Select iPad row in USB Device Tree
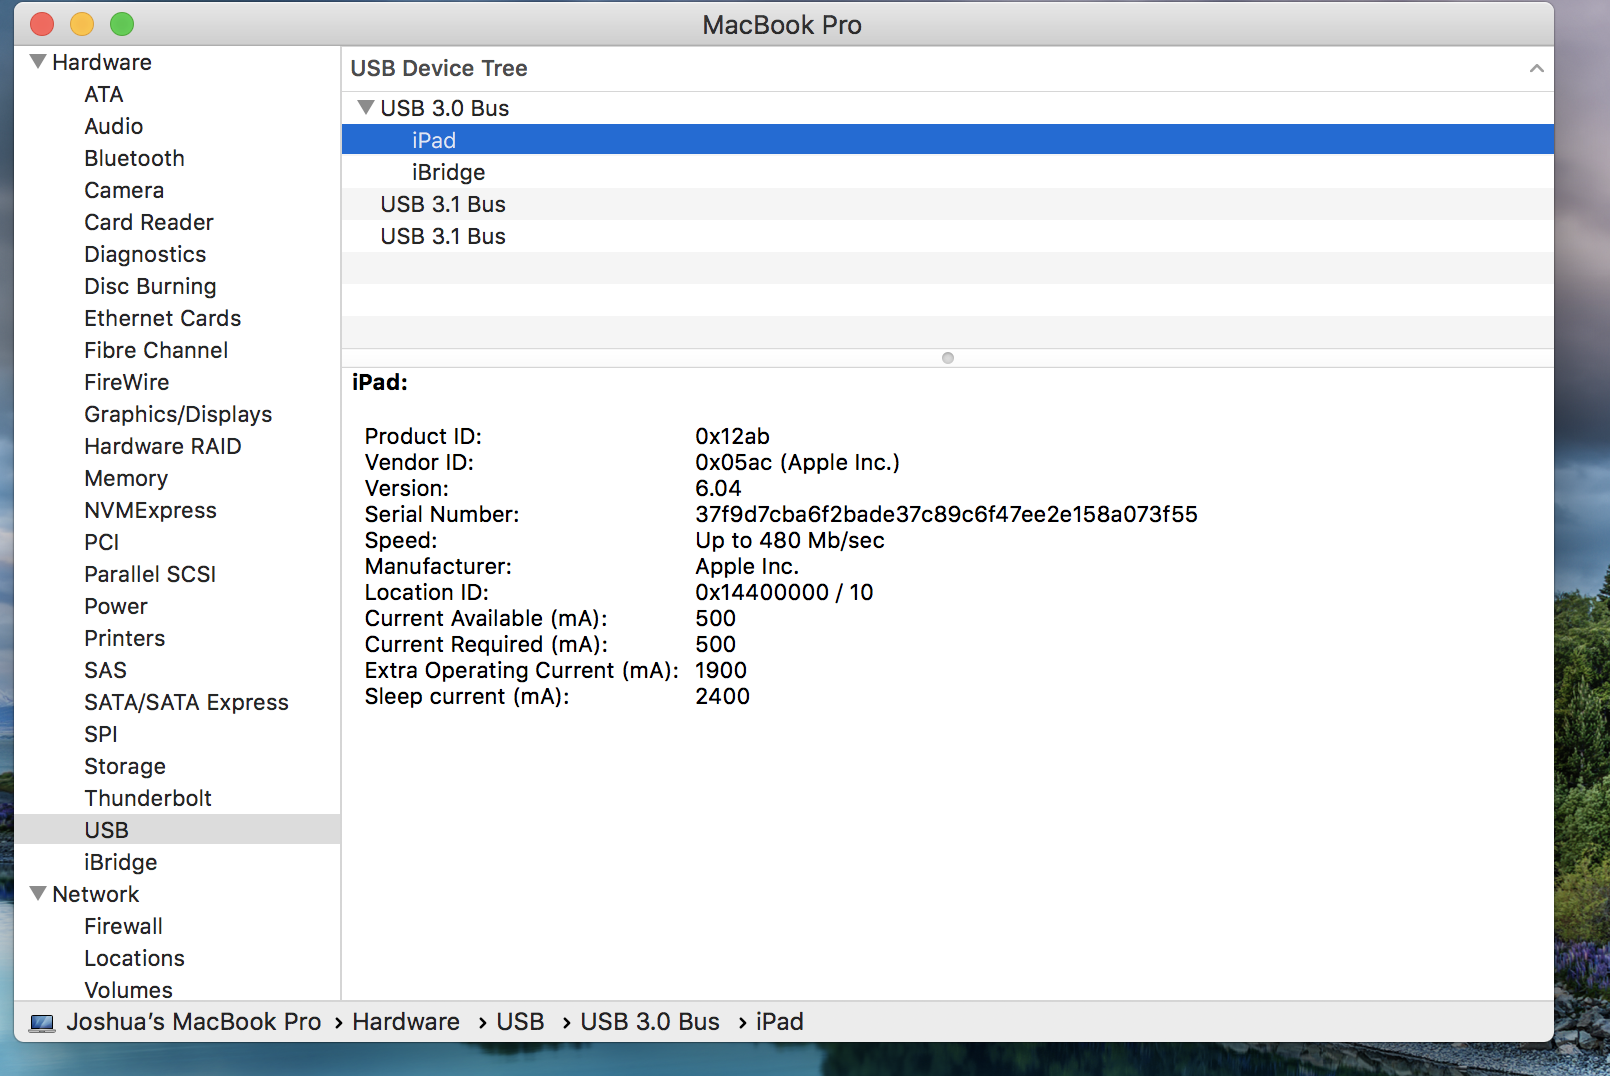Image resolution: width=1610 pixels, height=1076 pixels. (948, 139)
